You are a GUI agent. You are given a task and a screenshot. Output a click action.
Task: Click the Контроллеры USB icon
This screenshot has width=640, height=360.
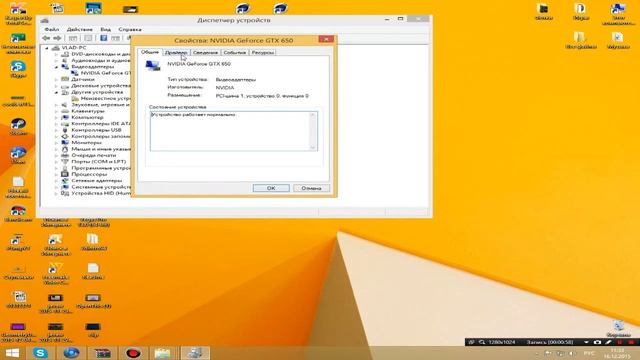pyautogui.click(x=65, y=130)
